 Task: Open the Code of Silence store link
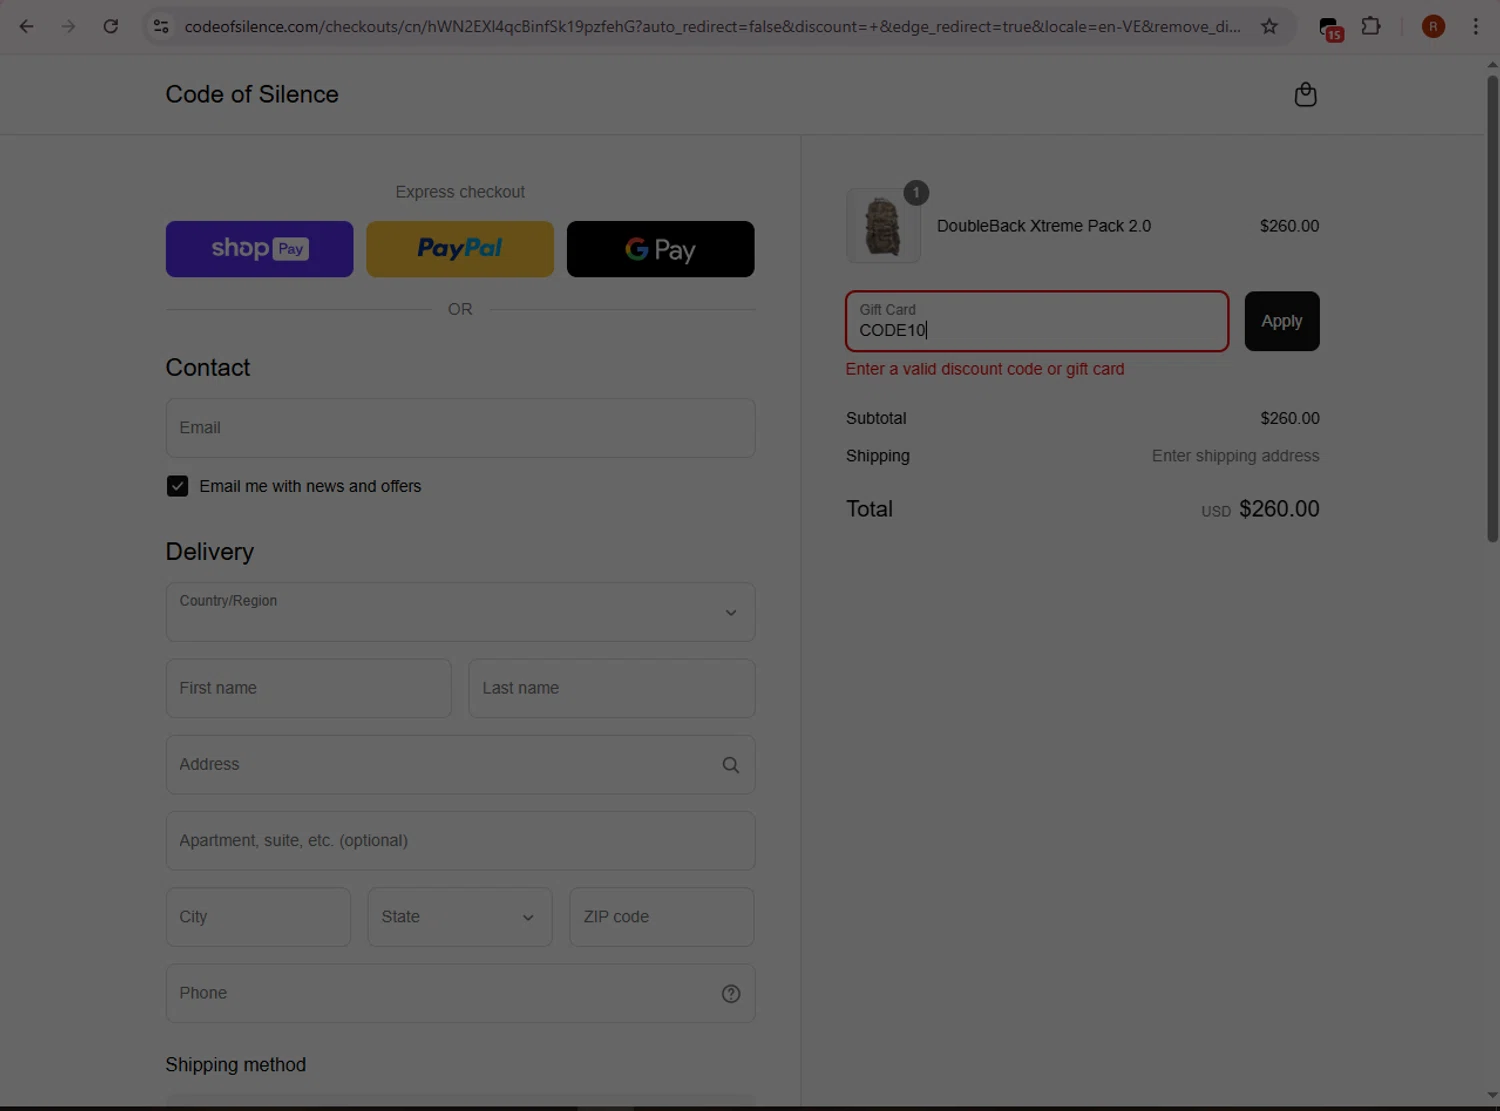point(252,94)
